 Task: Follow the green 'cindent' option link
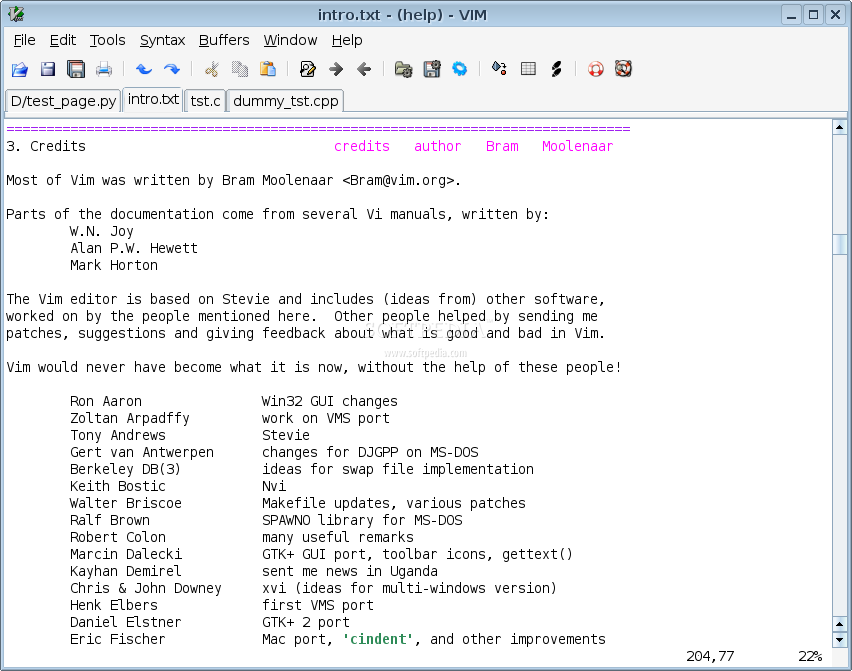(378, 639)
